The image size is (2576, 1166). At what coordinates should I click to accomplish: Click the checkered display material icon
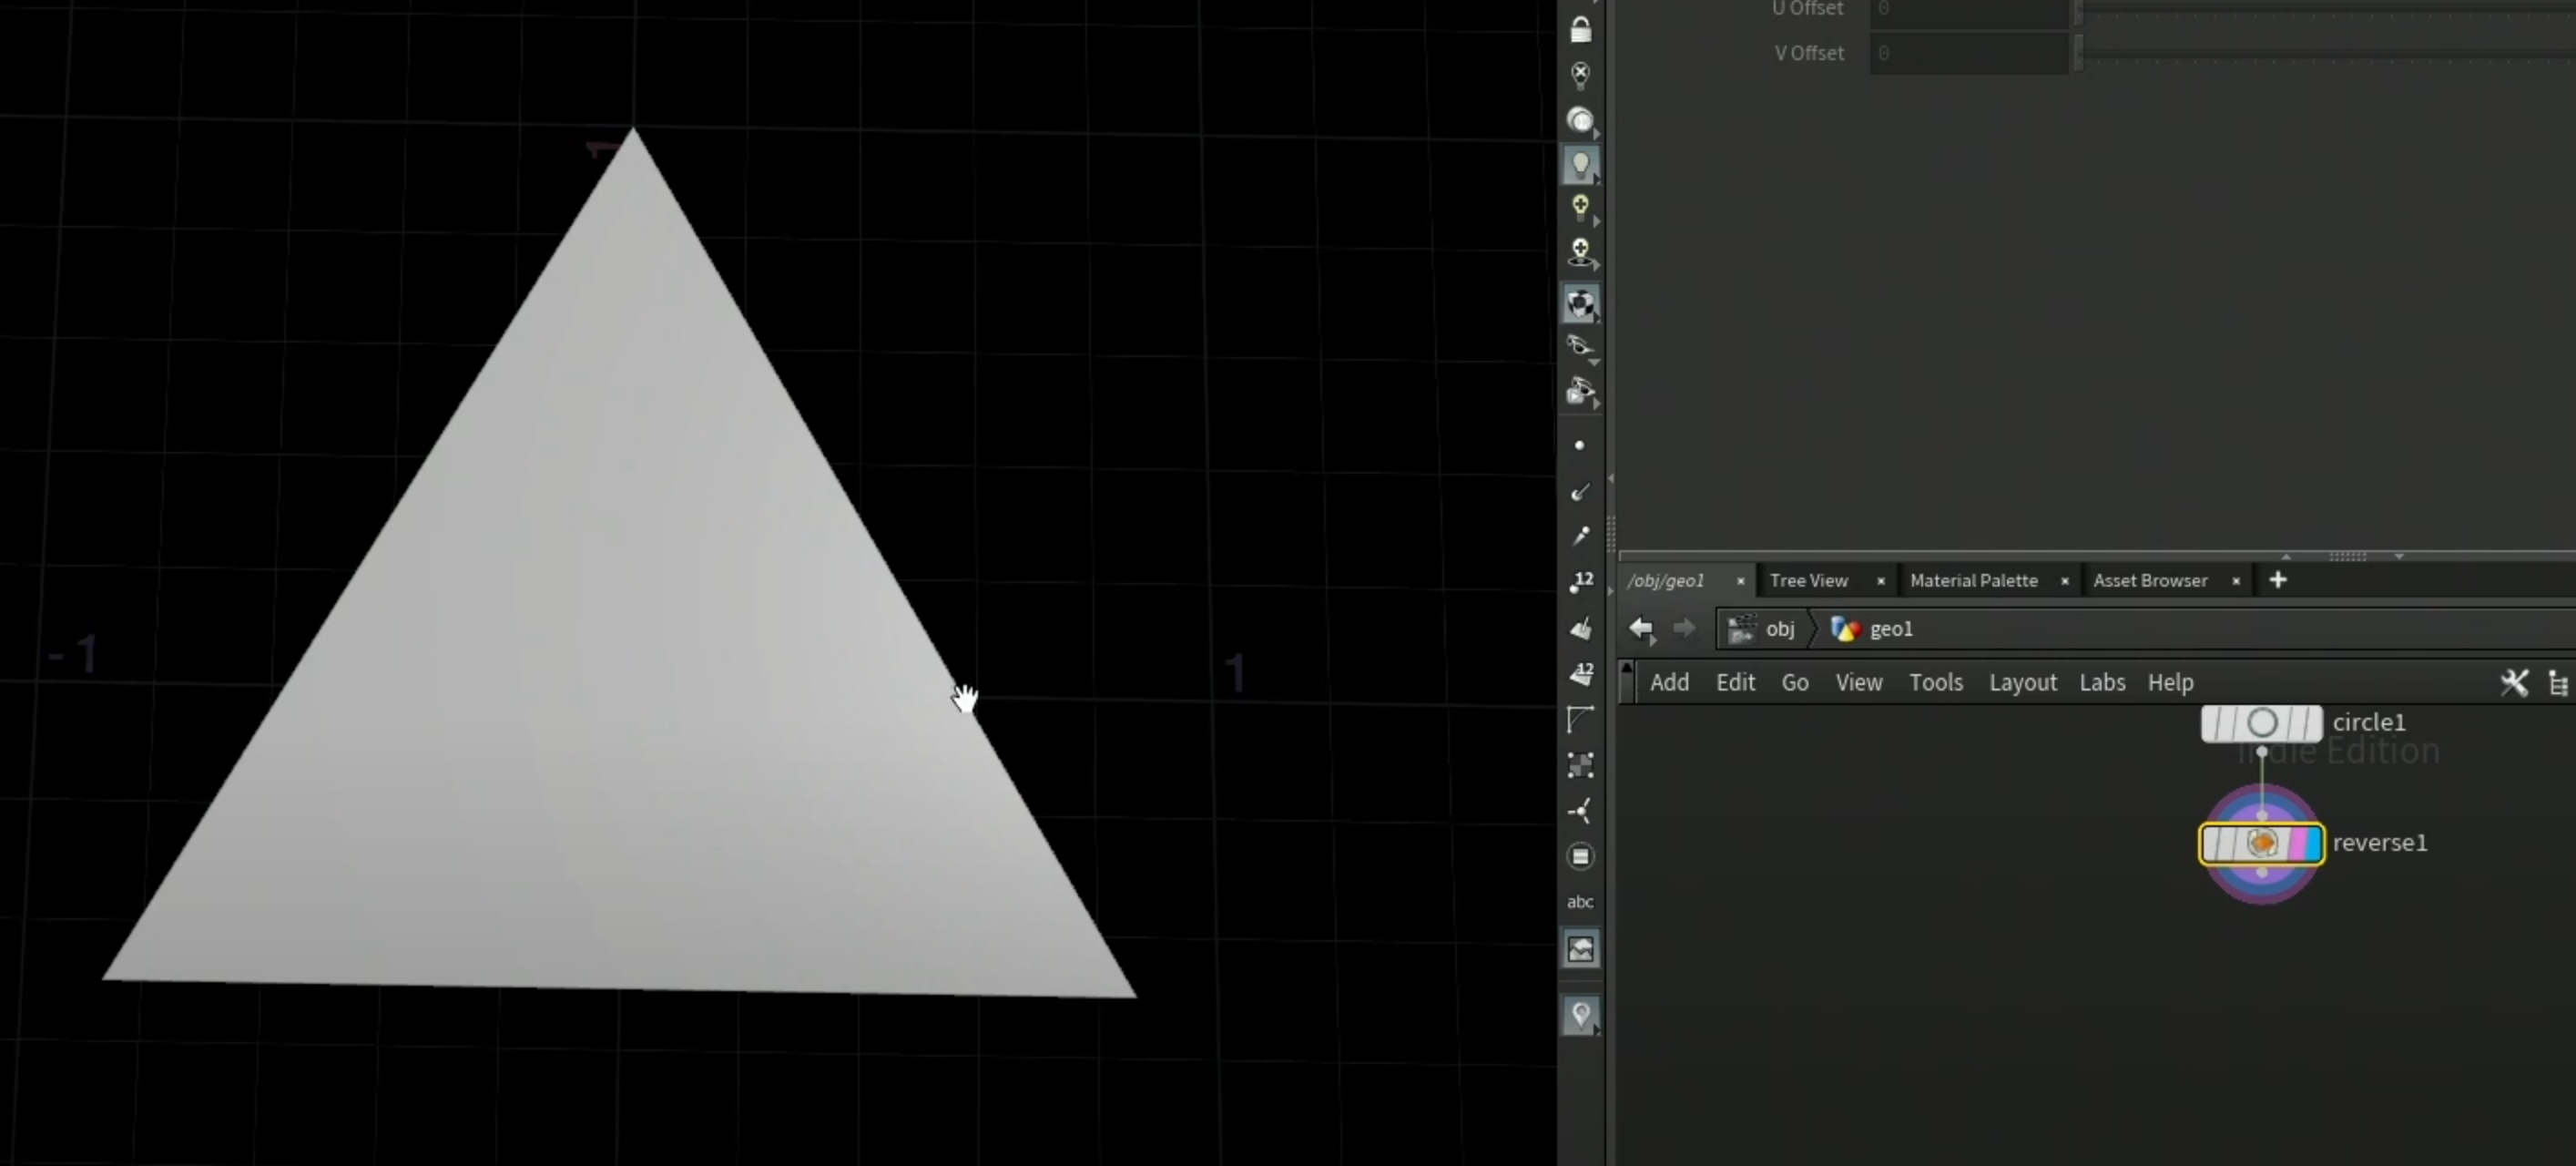(x=1580, y=304)
